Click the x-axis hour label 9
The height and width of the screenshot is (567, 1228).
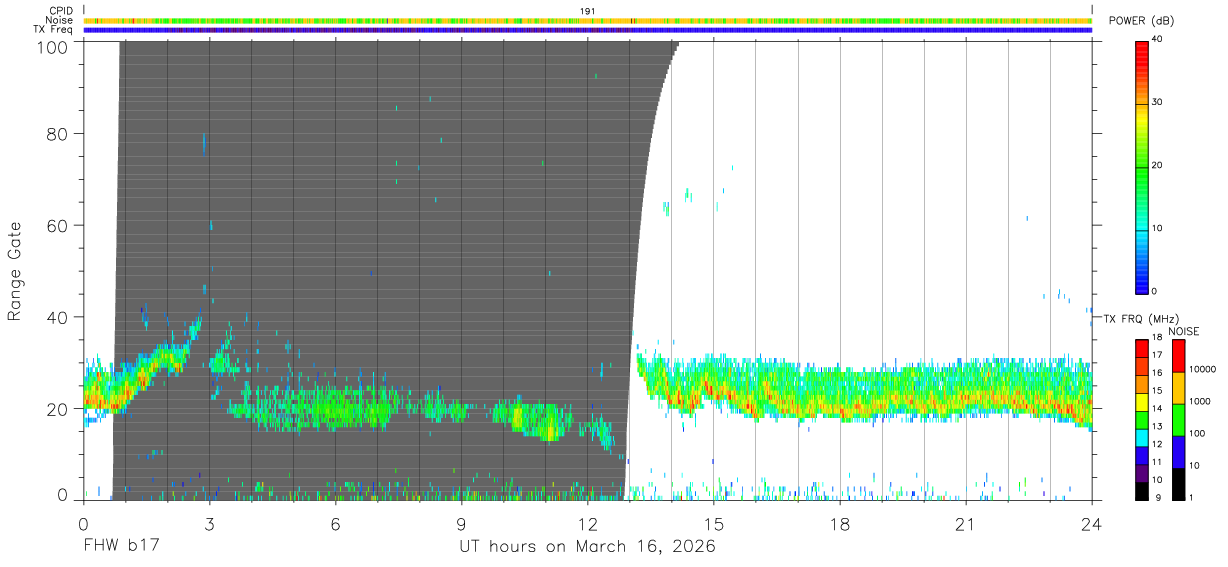point(462,523)
